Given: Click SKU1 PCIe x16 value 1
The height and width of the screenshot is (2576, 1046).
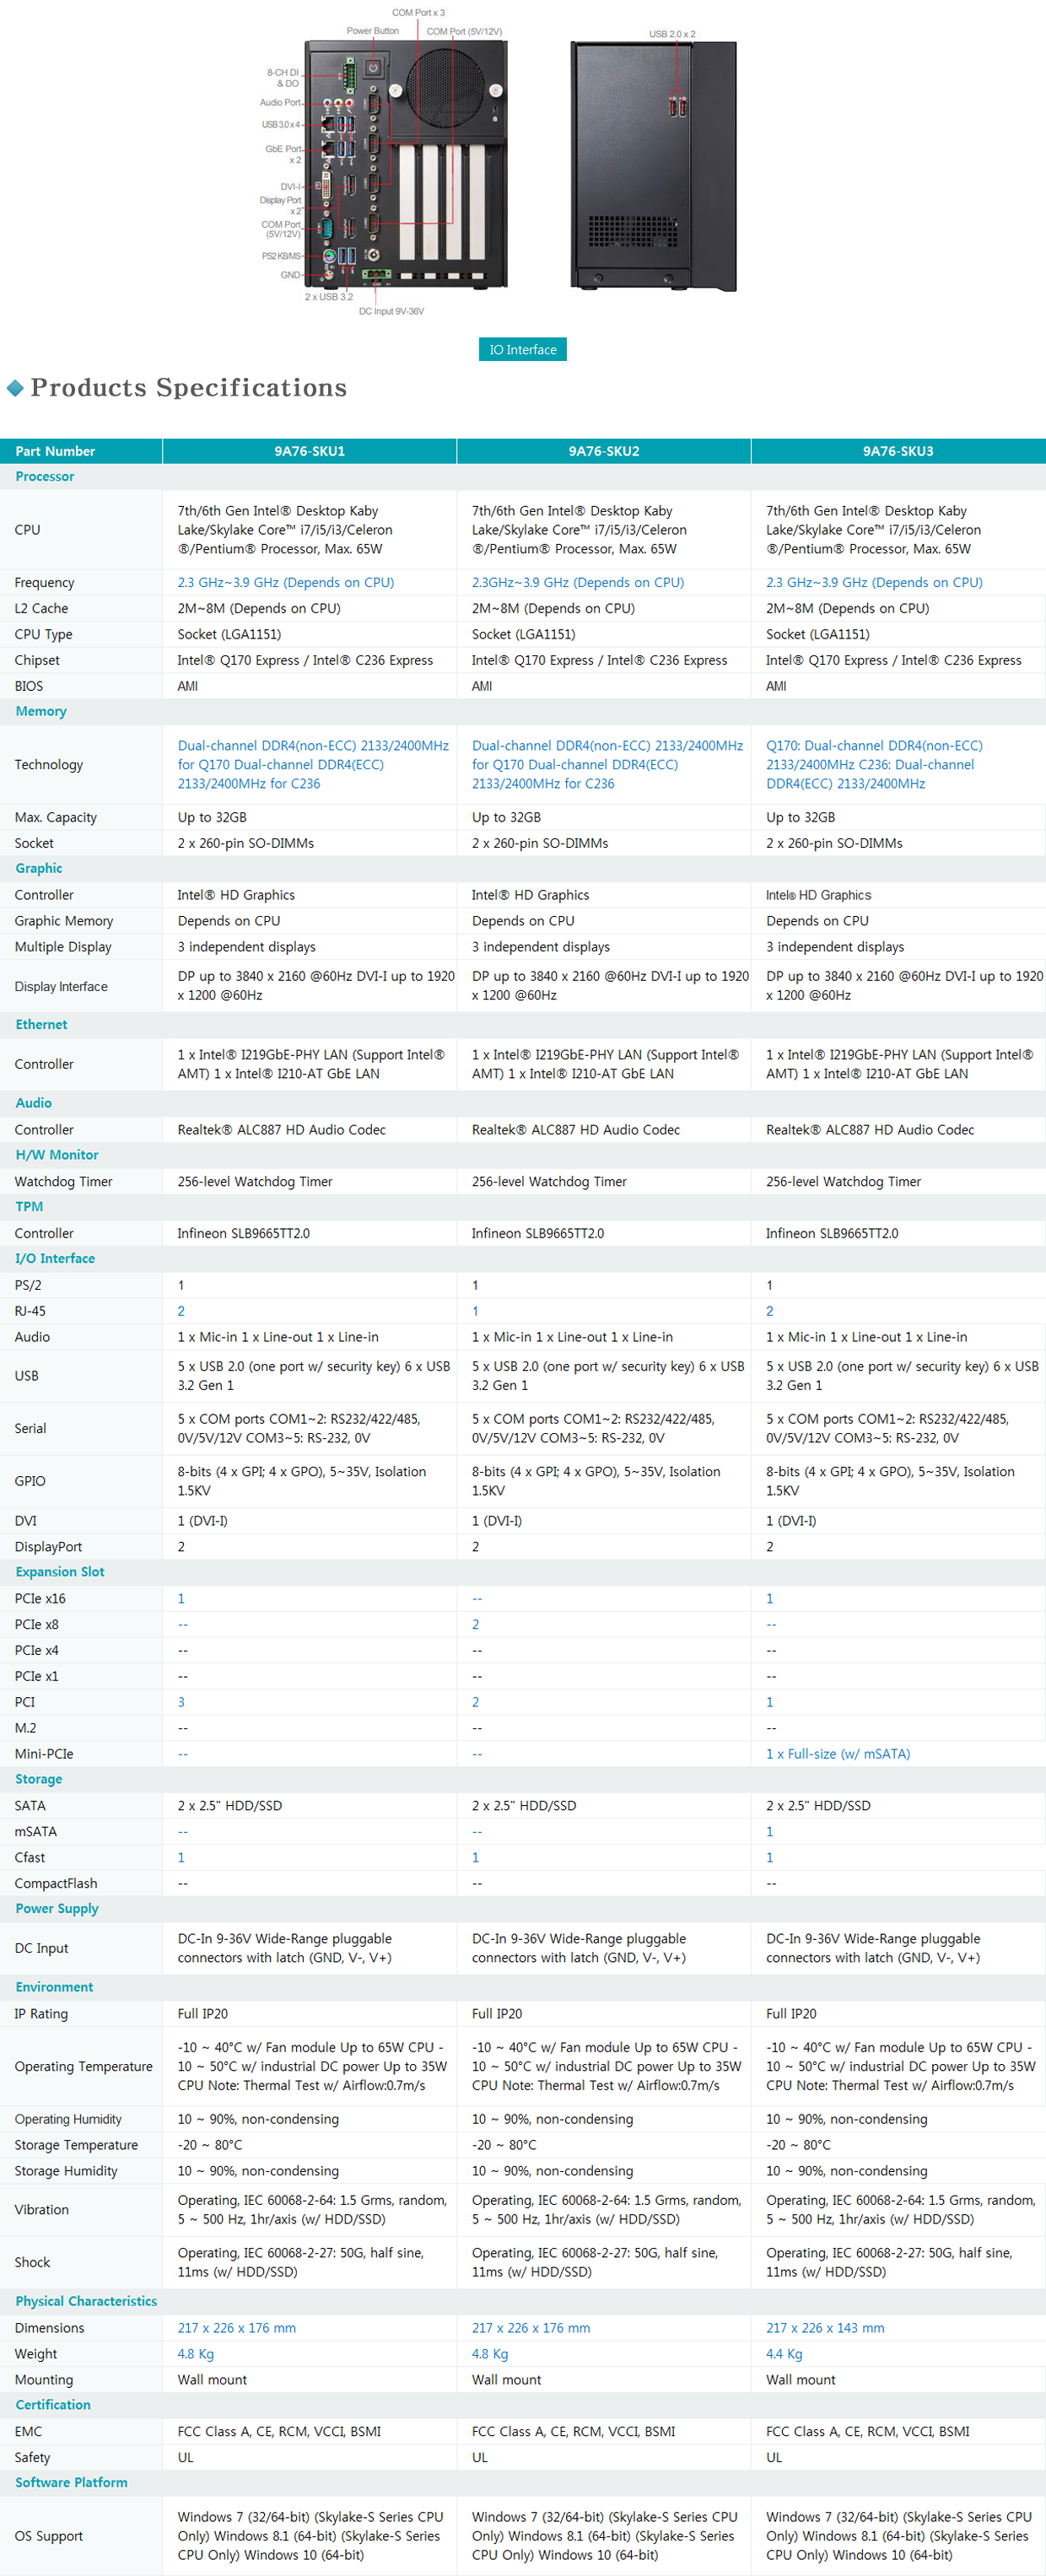Looking at the screenshot, I should coord(181,1599).
